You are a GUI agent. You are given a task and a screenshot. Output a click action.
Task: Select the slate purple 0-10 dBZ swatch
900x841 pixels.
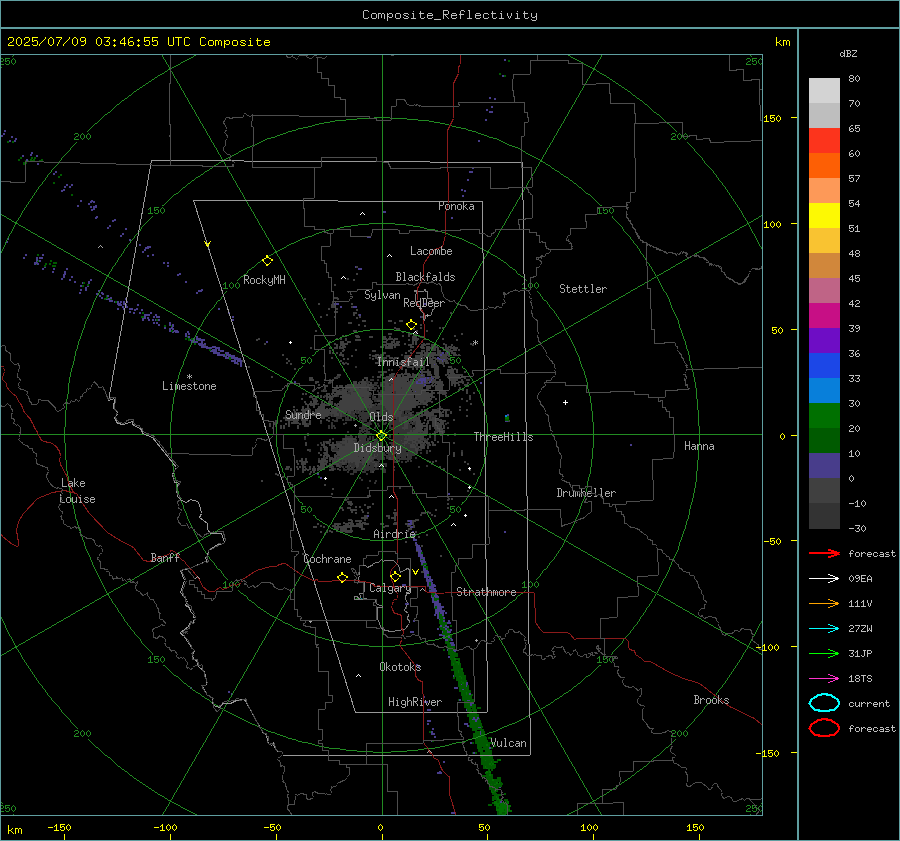824,466
